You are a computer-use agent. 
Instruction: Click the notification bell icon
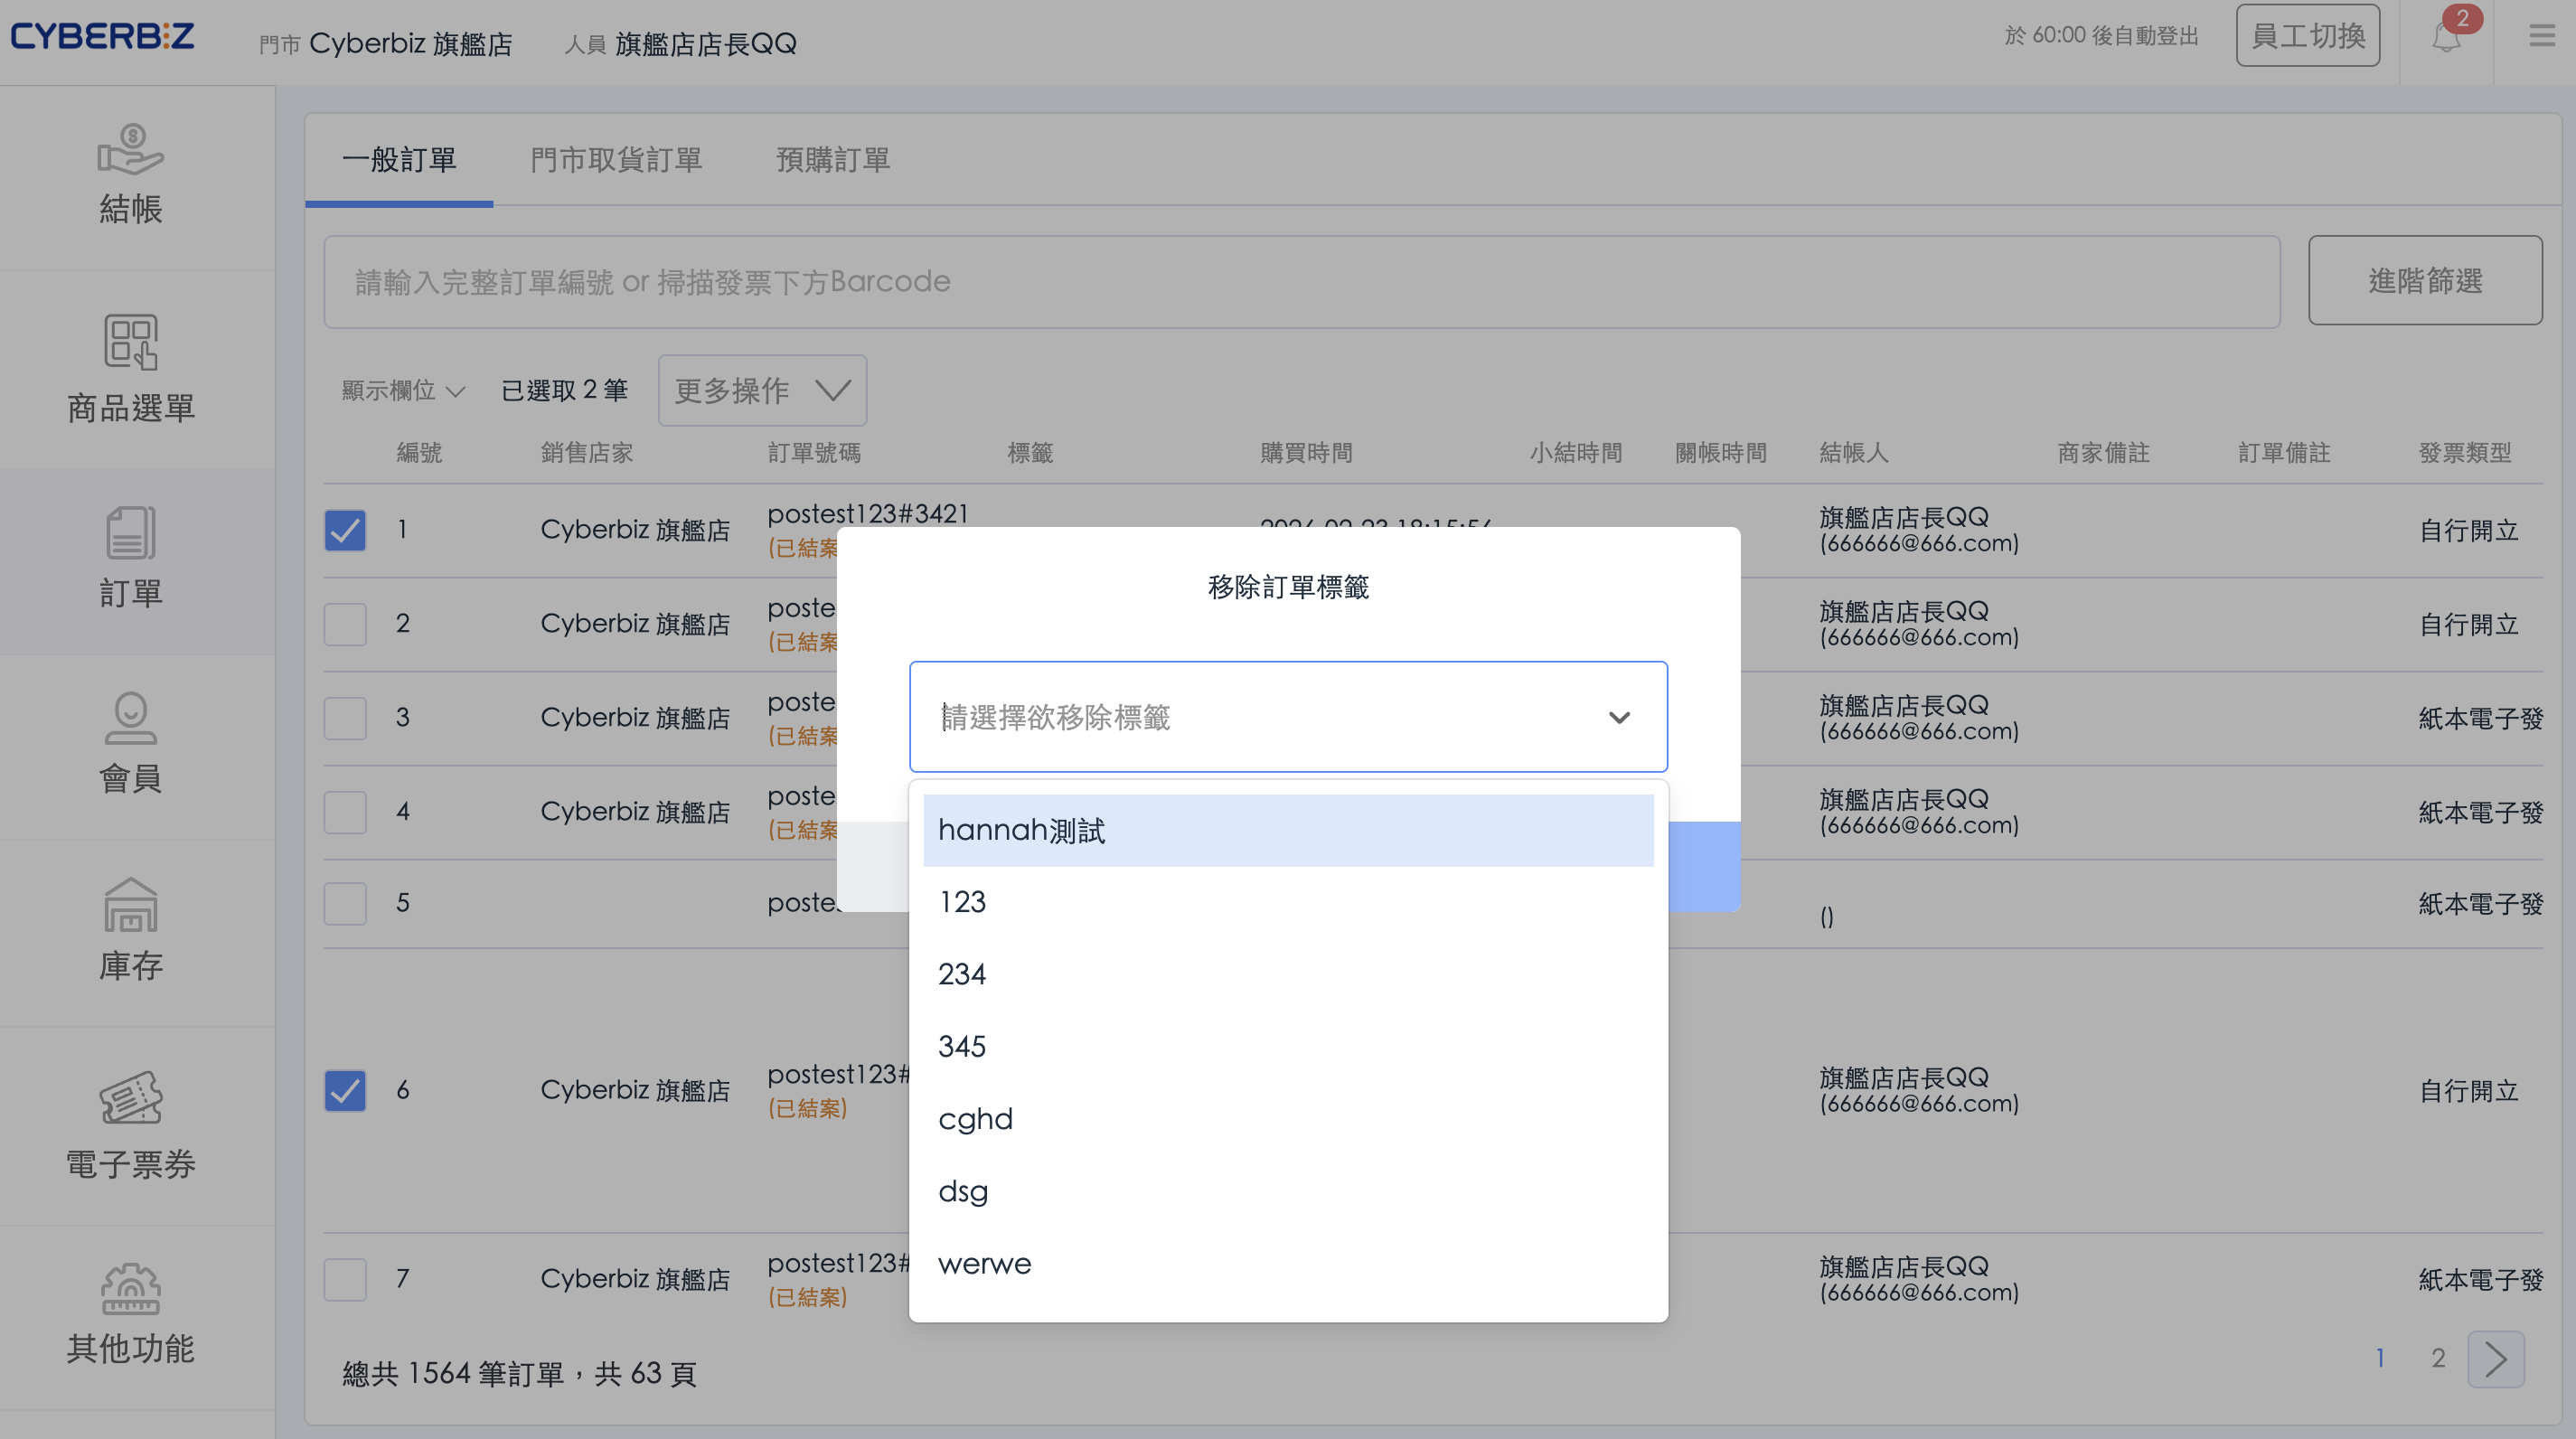2446,38
